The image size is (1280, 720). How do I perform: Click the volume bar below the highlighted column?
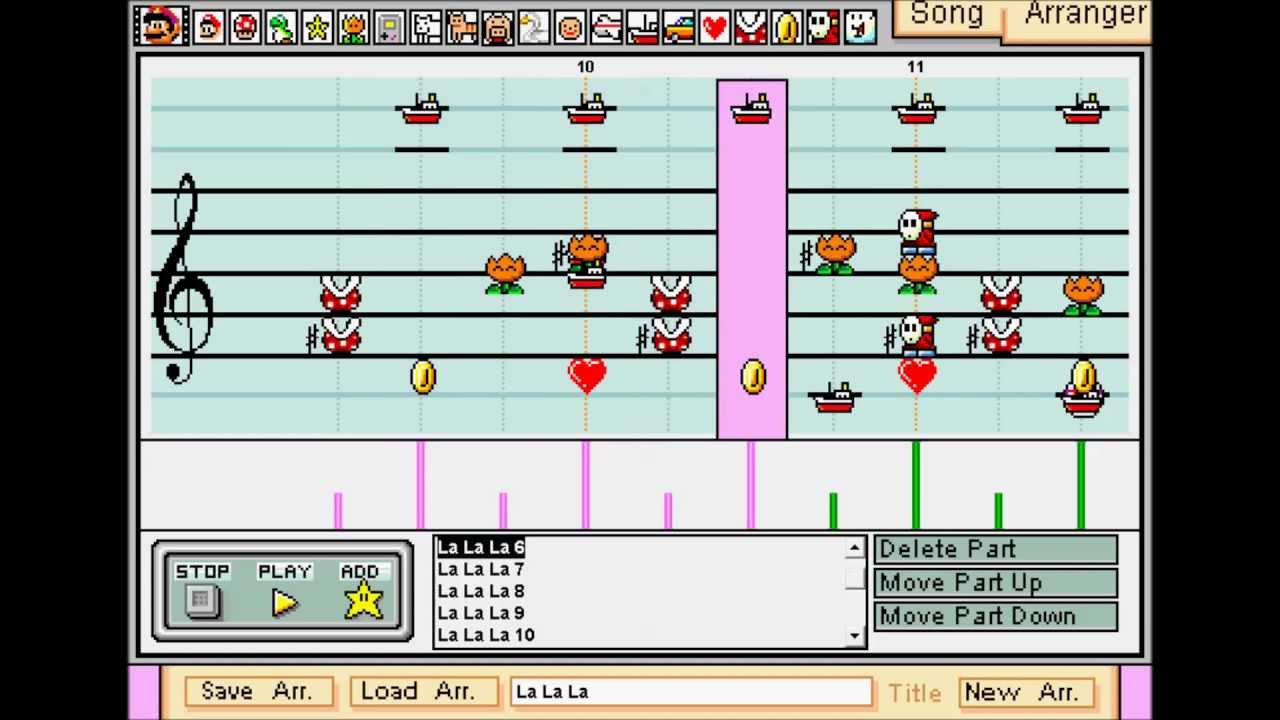coord(751,485)
